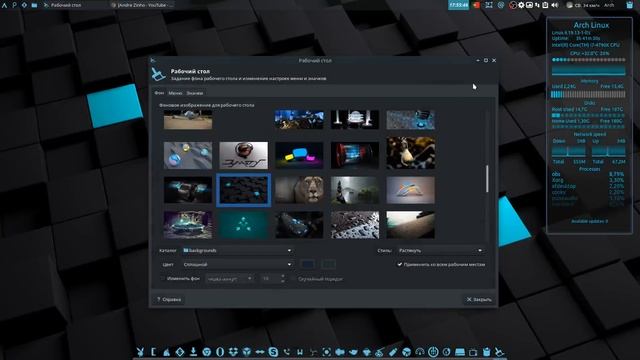
Task: Open the Стиль dropdown
Action: click(440, 250)
